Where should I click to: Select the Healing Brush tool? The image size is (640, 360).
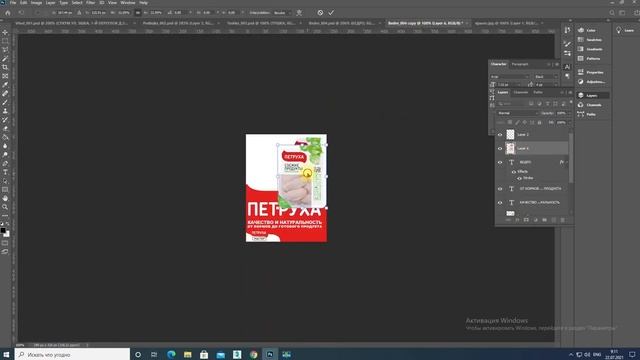click(5, 93)
